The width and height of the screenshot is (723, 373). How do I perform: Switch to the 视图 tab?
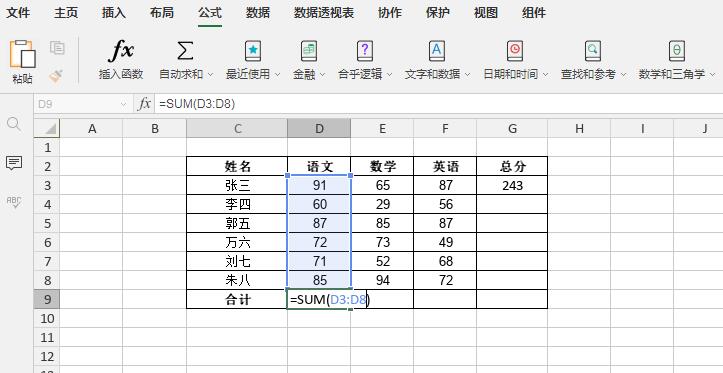click(x=486, y=13)
